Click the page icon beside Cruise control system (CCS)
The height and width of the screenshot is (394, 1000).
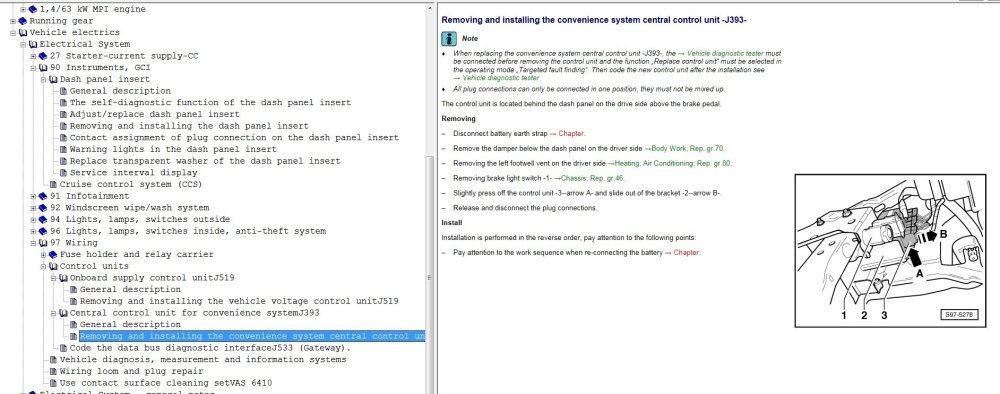(x=54, y=184)
